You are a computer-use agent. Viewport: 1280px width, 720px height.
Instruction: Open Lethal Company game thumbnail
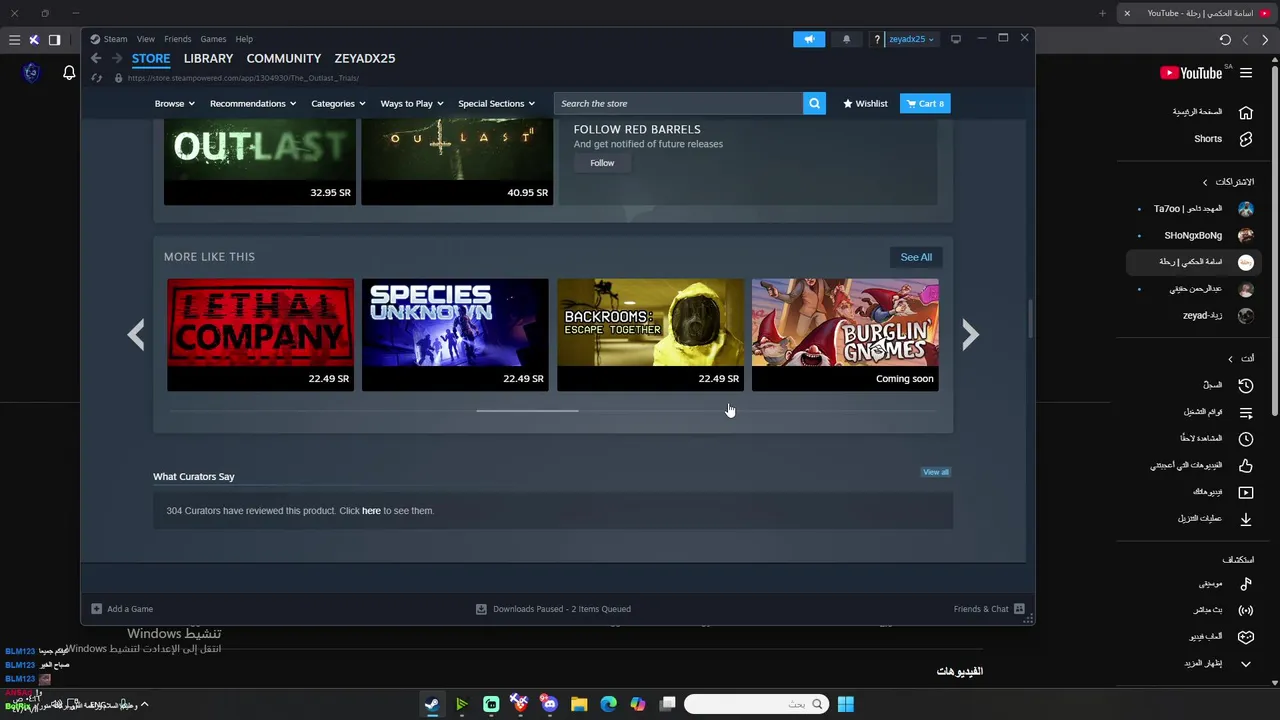pyautogui.click(x=260, y=334)
